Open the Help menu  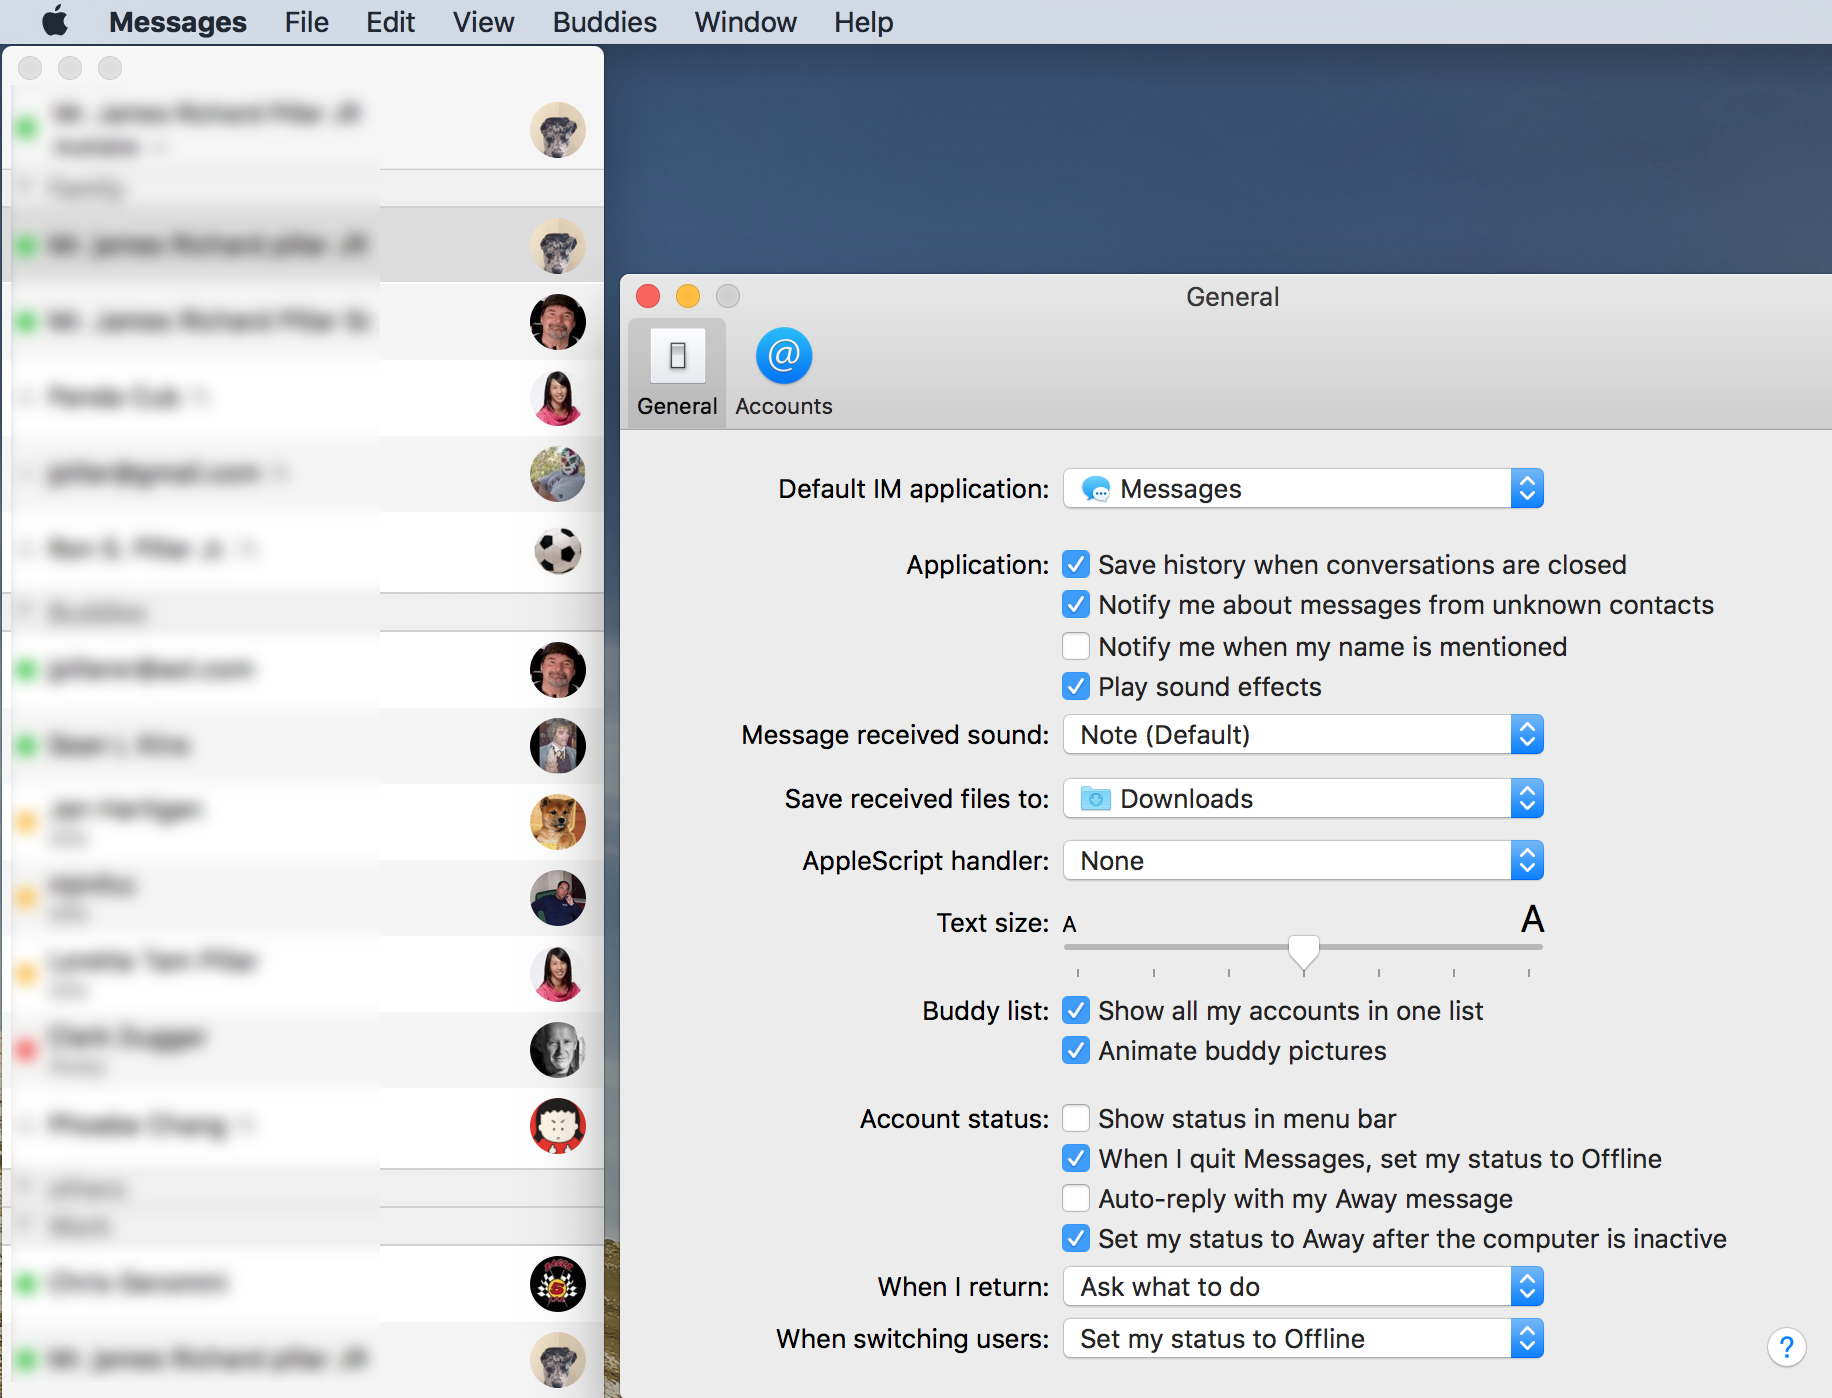(x=863, y=22)
